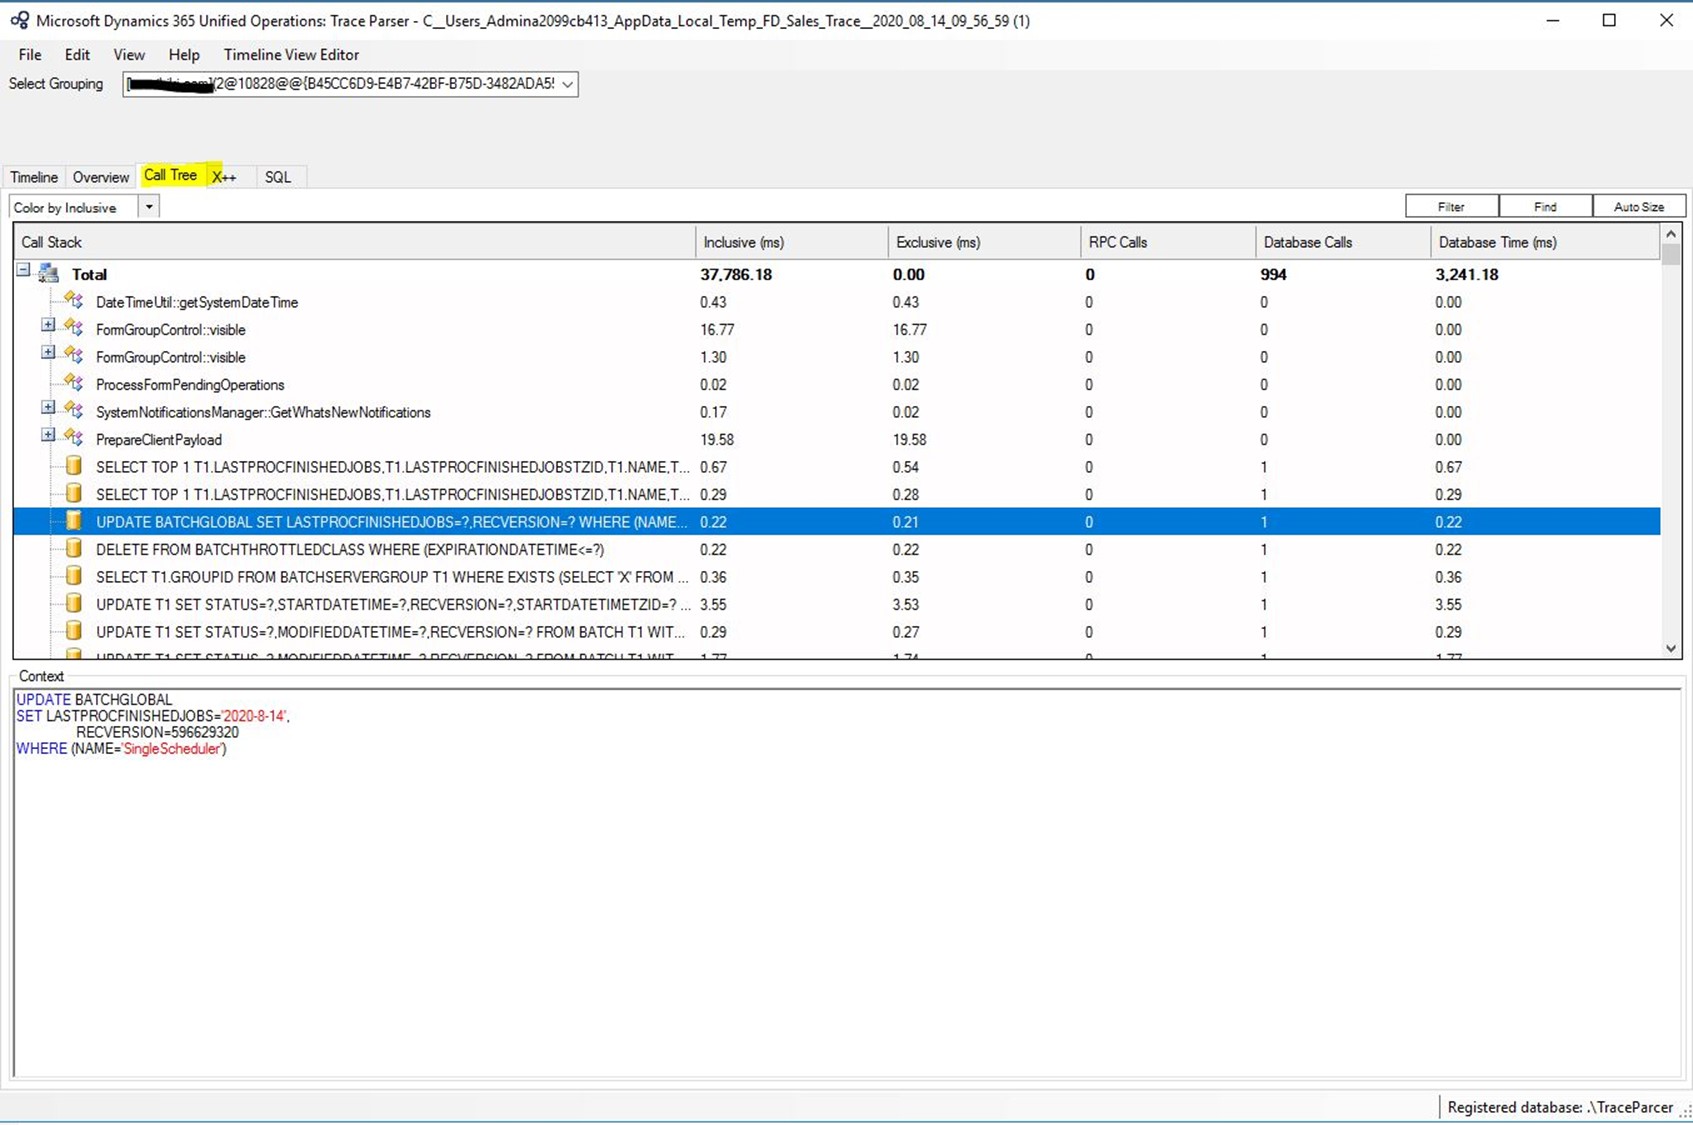Image resolution: width=1693 pixels, height=1125 pixels.
Task: Click the Total node computer icon
Action: 48,274
